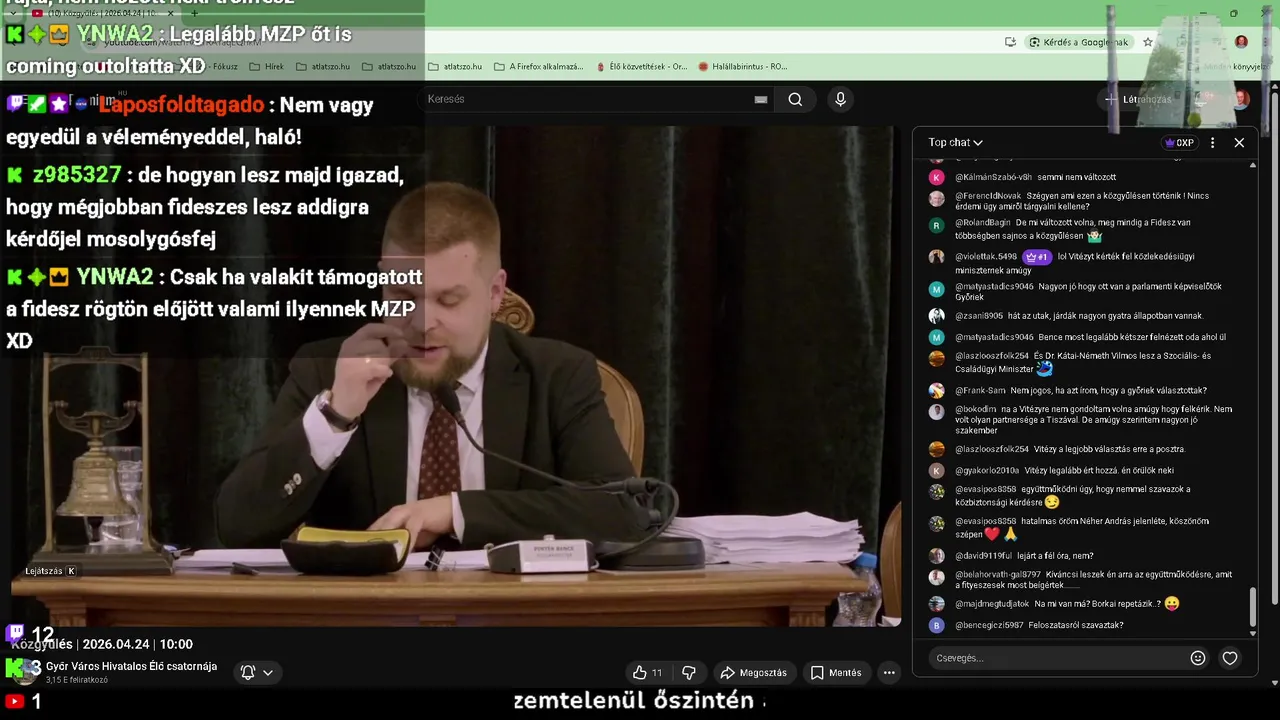Click the Létrehozás create button
Screen dimensions: 1280x720
pos(1138,99)
